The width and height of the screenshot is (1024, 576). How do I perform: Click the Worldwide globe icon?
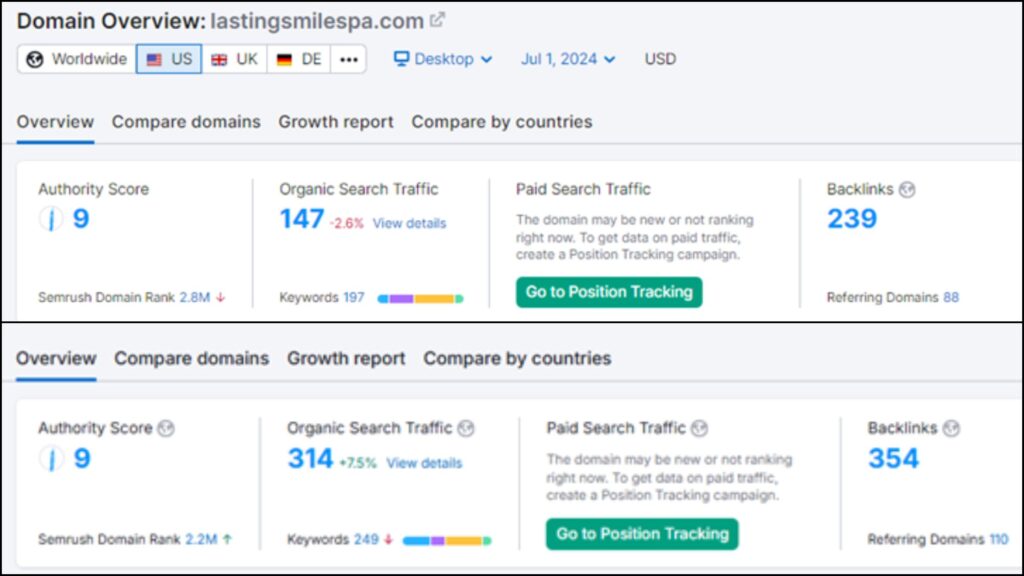click(35, 59)
